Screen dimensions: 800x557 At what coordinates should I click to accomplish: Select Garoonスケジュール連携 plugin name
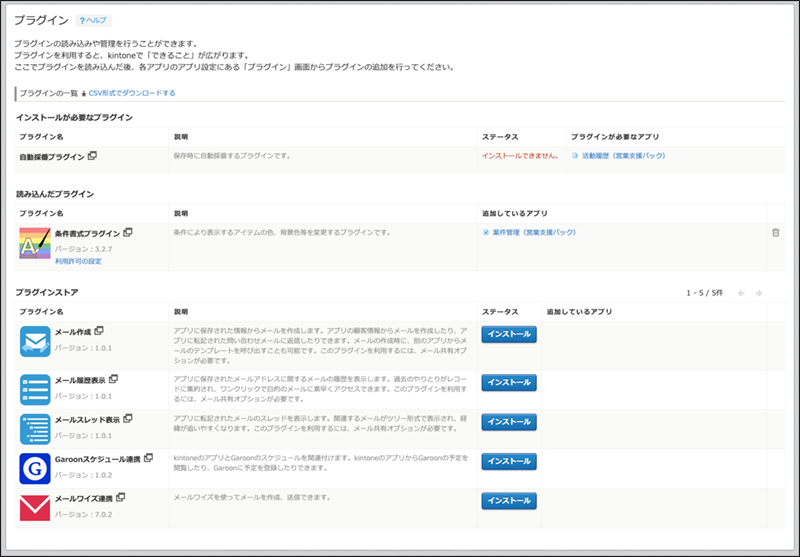97,459
